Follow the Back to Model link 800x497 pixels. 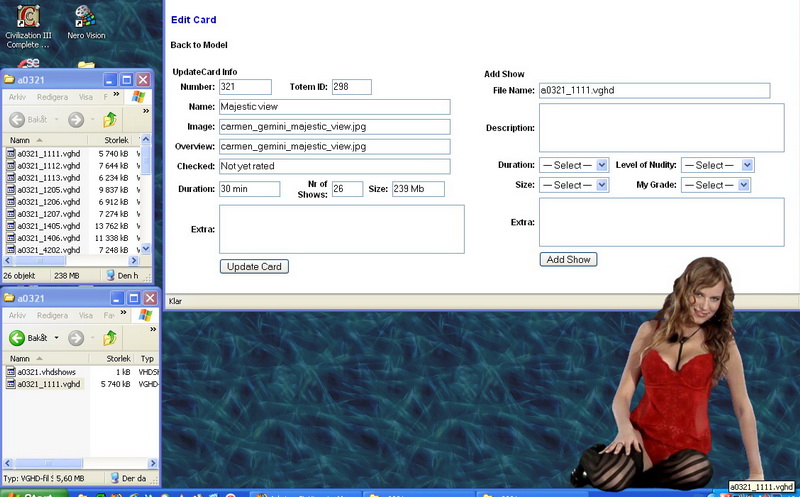199,45
